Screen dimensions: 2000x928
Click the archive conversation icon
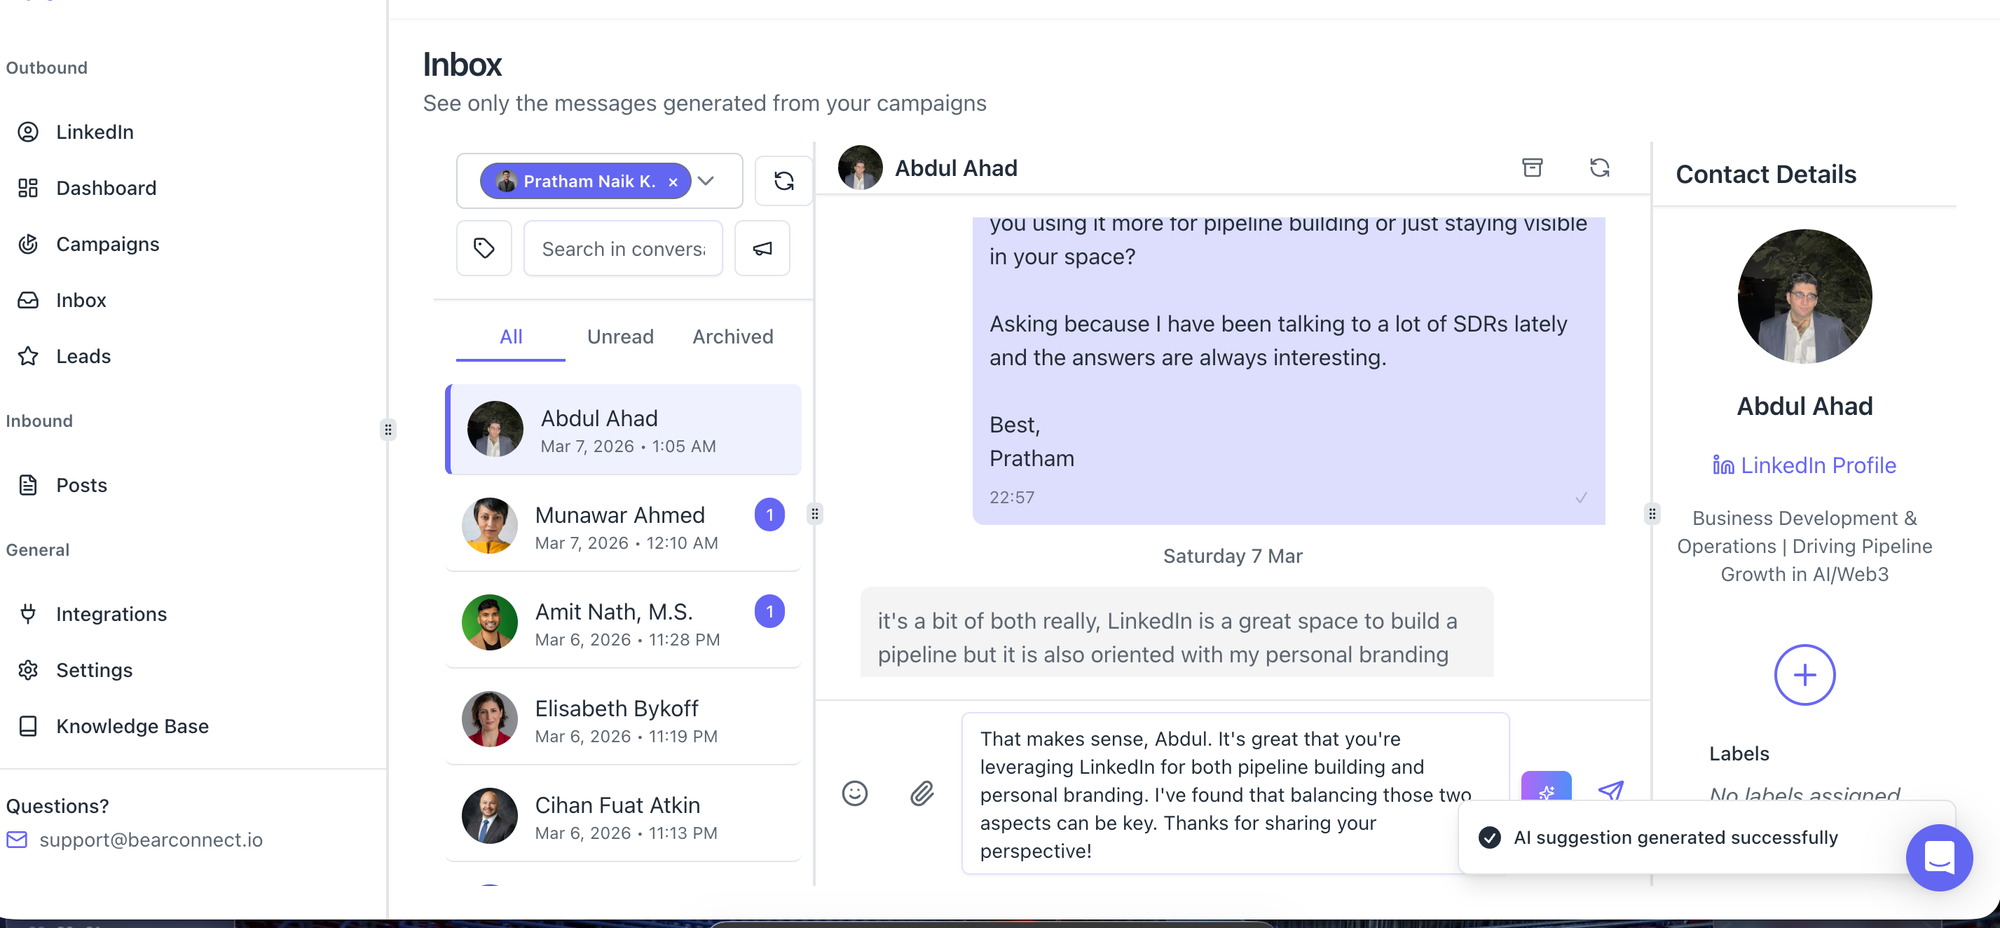tap(1532, 168)
